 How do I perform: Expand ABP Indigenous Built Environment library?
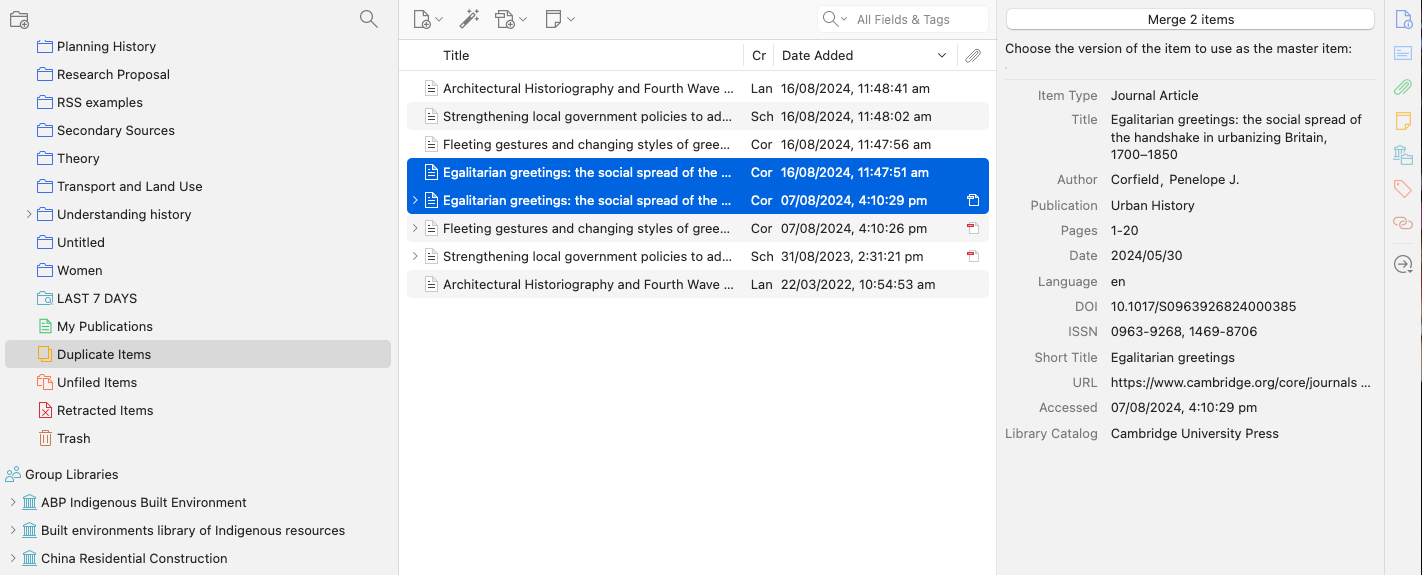coord(13,502)
